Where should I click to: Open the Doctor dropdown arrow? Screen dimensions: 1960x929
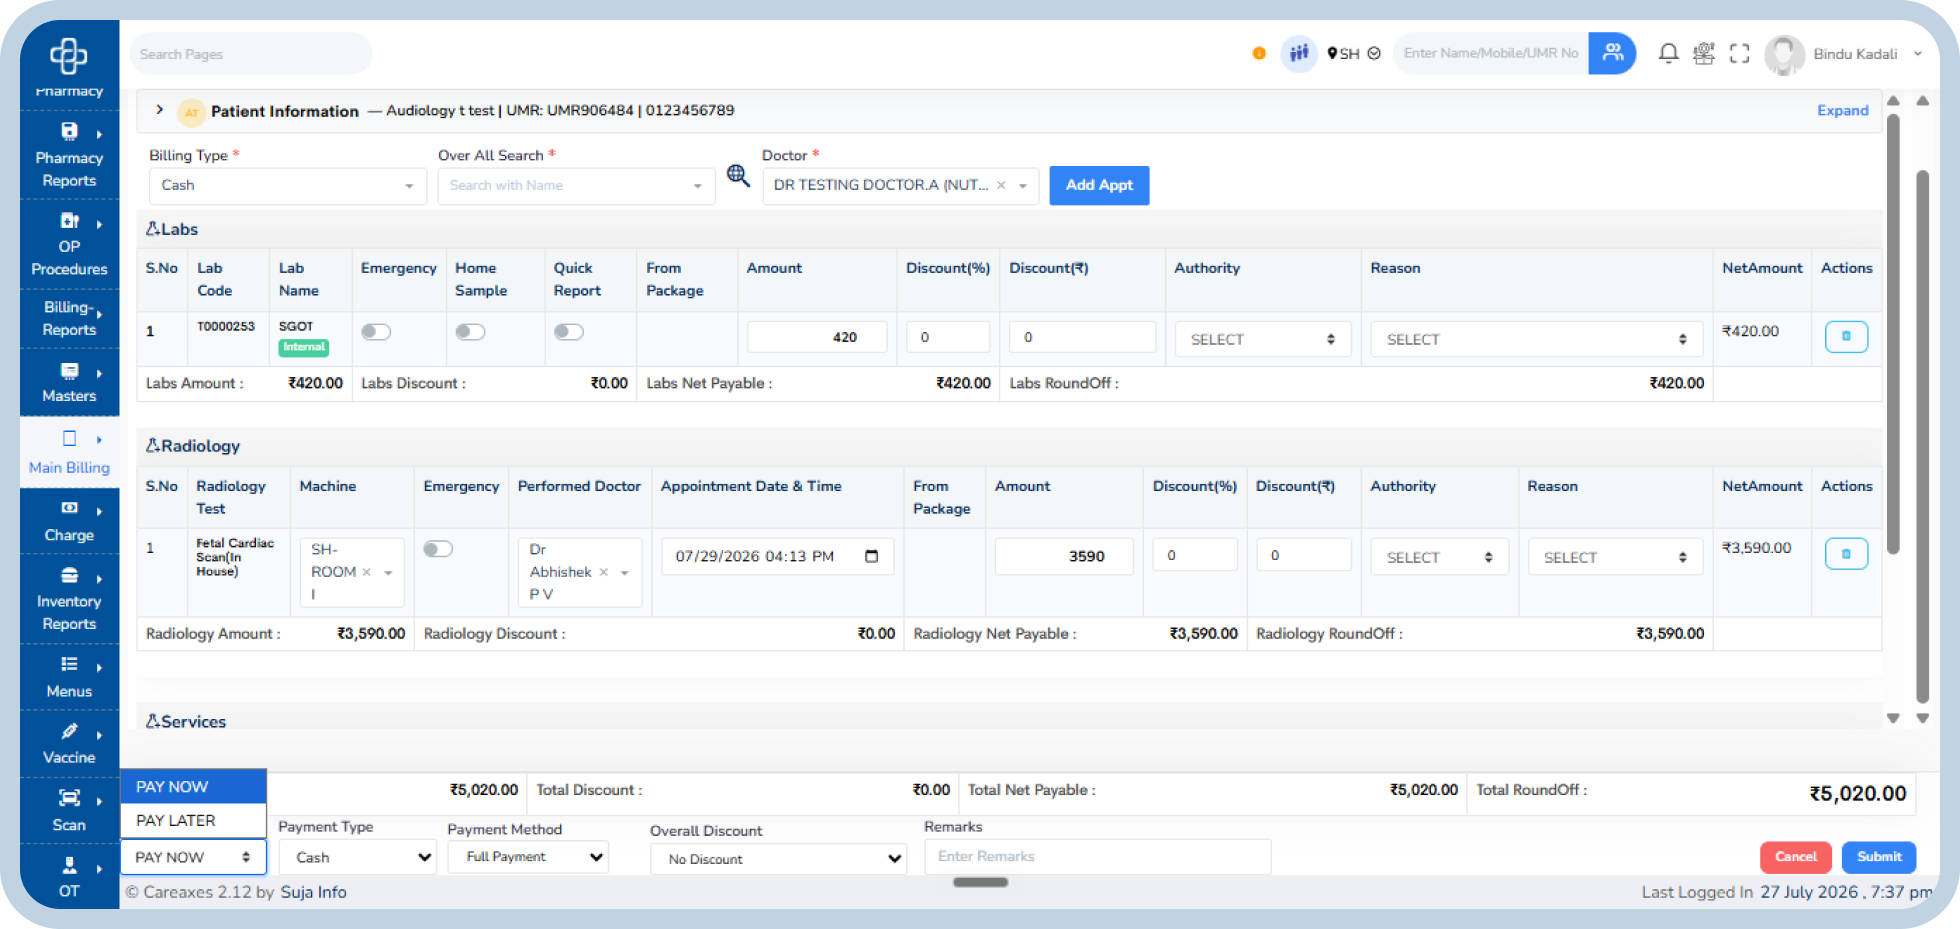click(1023, 186)
